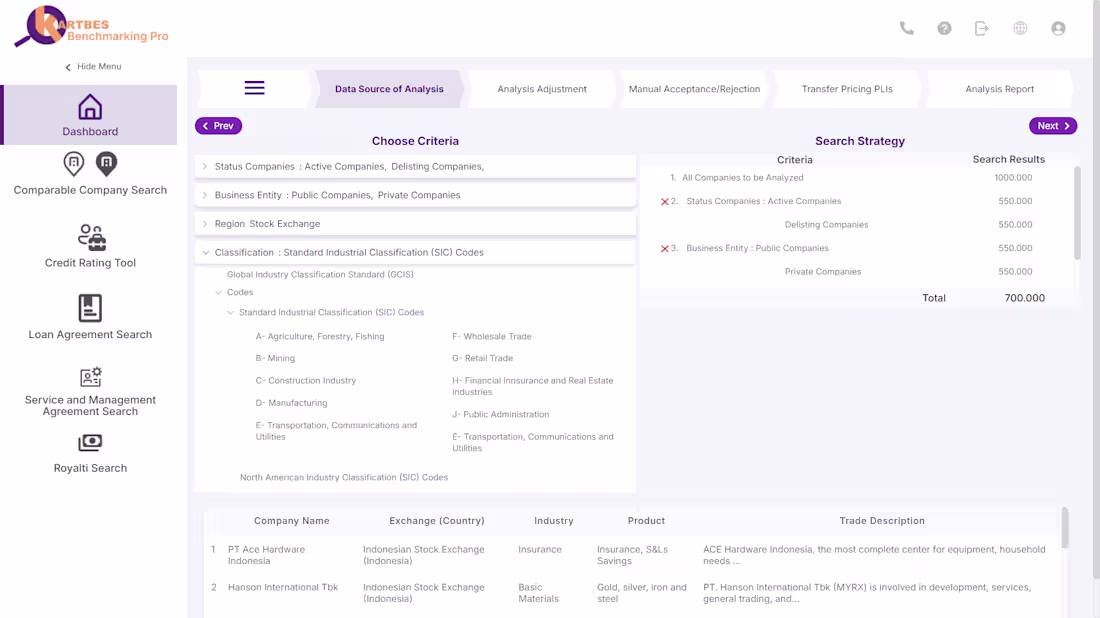The height and width of the screenshot is (618, 1100).
Task: Open Service and Management Agreement Search icon
Action: [x=90, y=377]
